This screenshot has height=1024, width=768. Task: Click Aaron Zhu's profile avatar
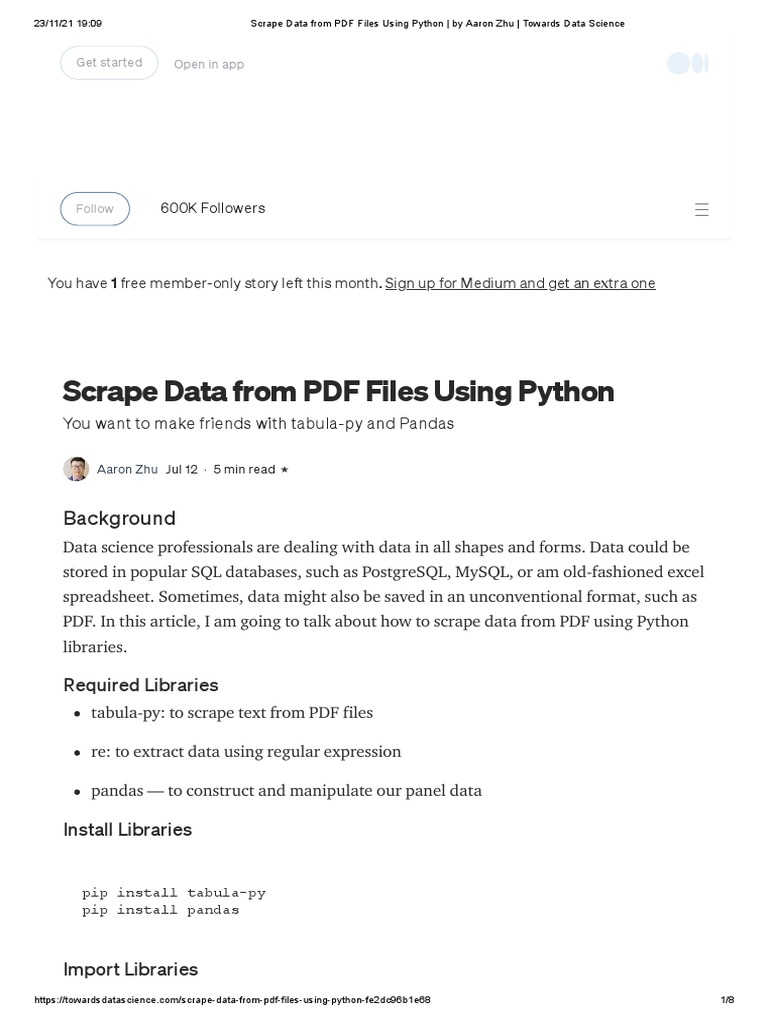click(x=76, y=469)
